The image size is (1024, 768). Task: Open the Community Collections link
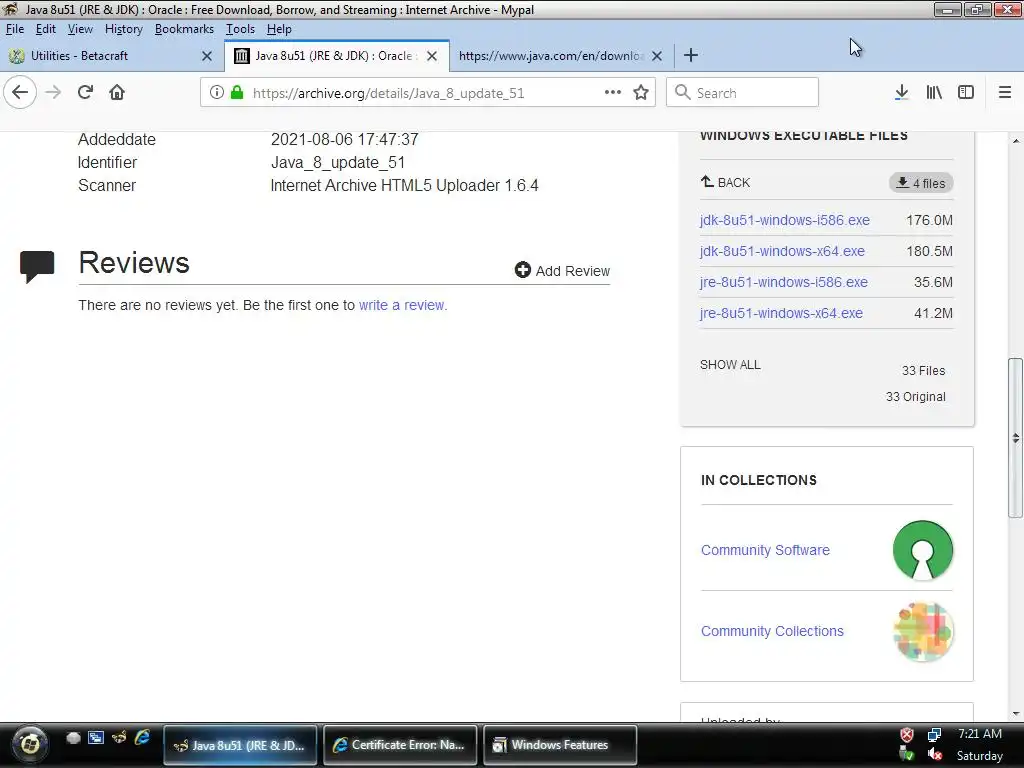tap(772, 631)
